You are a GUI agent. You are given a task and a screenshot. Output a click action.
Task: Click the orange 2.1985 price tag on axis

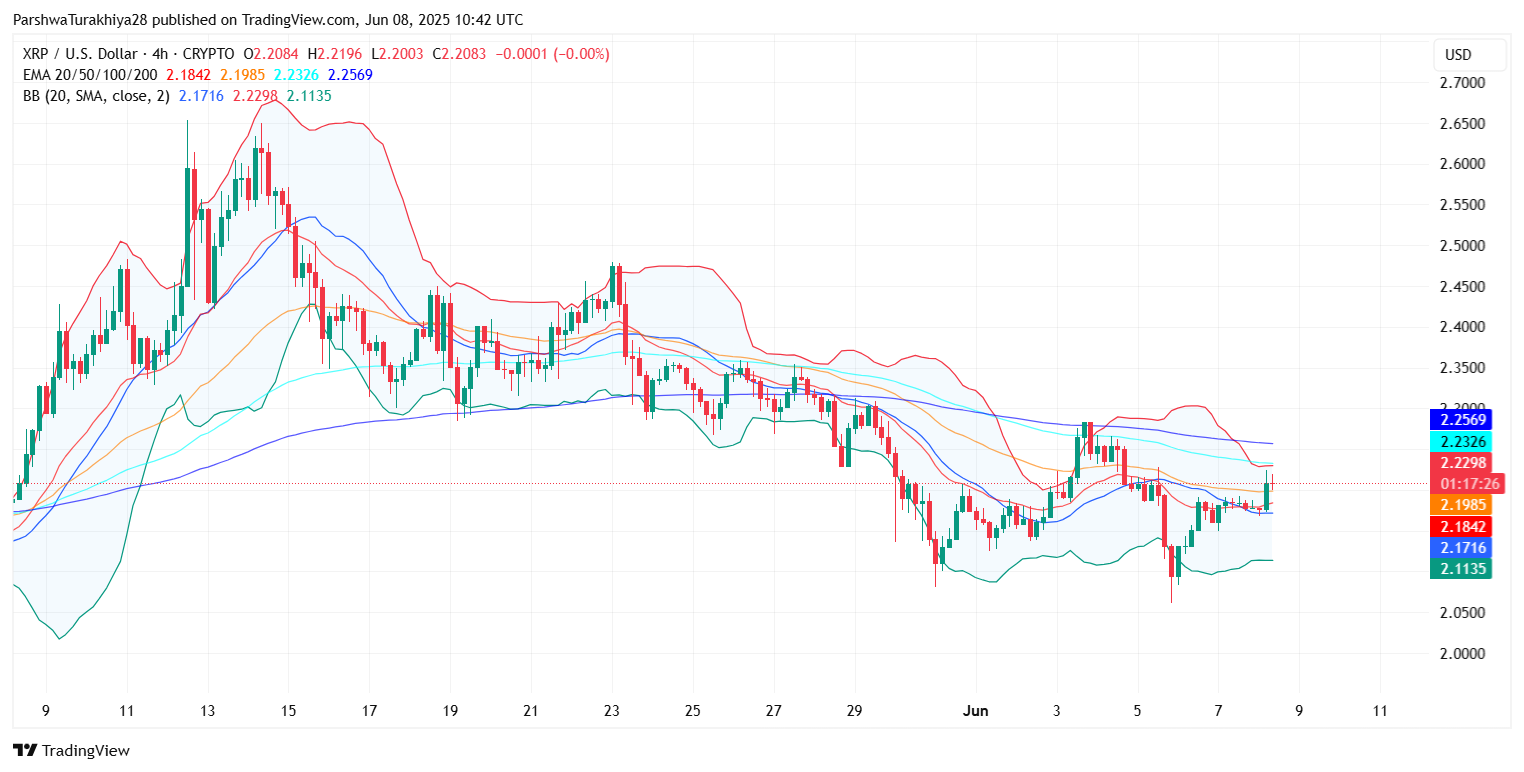(1463, 505)
